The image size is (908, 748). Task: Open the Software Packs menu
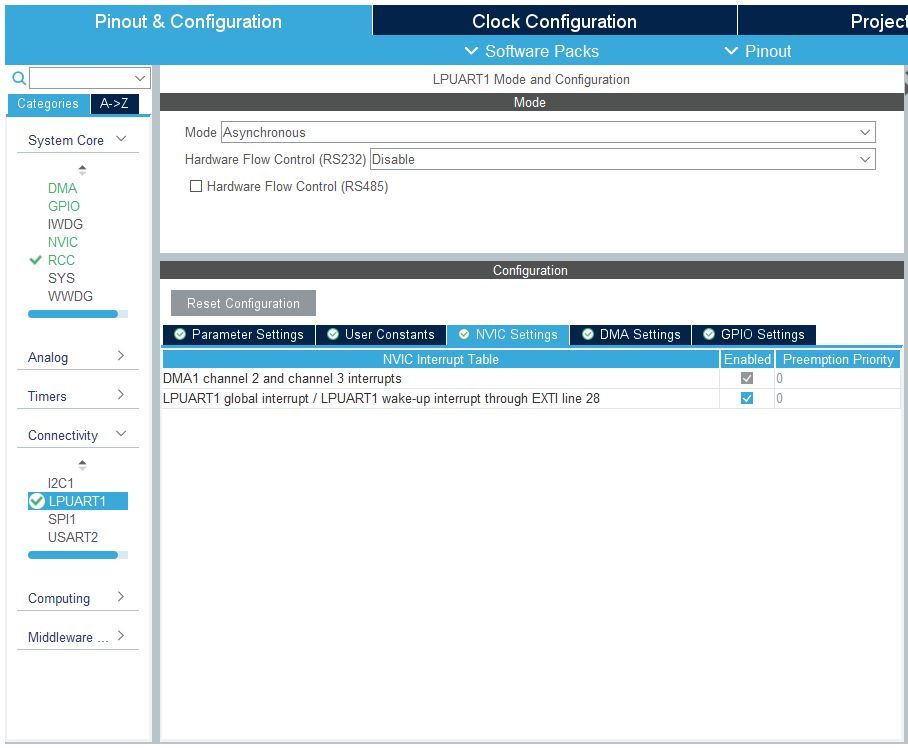tap(532, 51)
